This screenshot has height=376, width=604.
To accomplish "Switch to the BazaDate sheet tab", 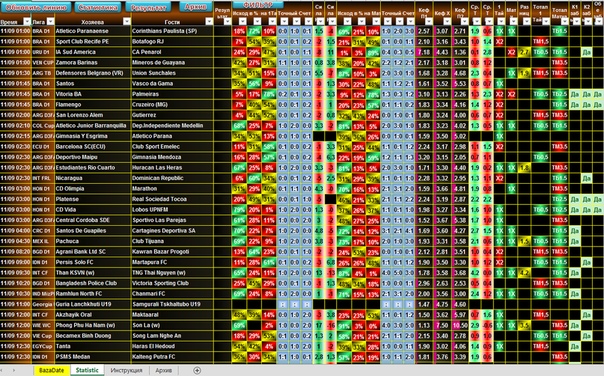I will pos(52,371).
